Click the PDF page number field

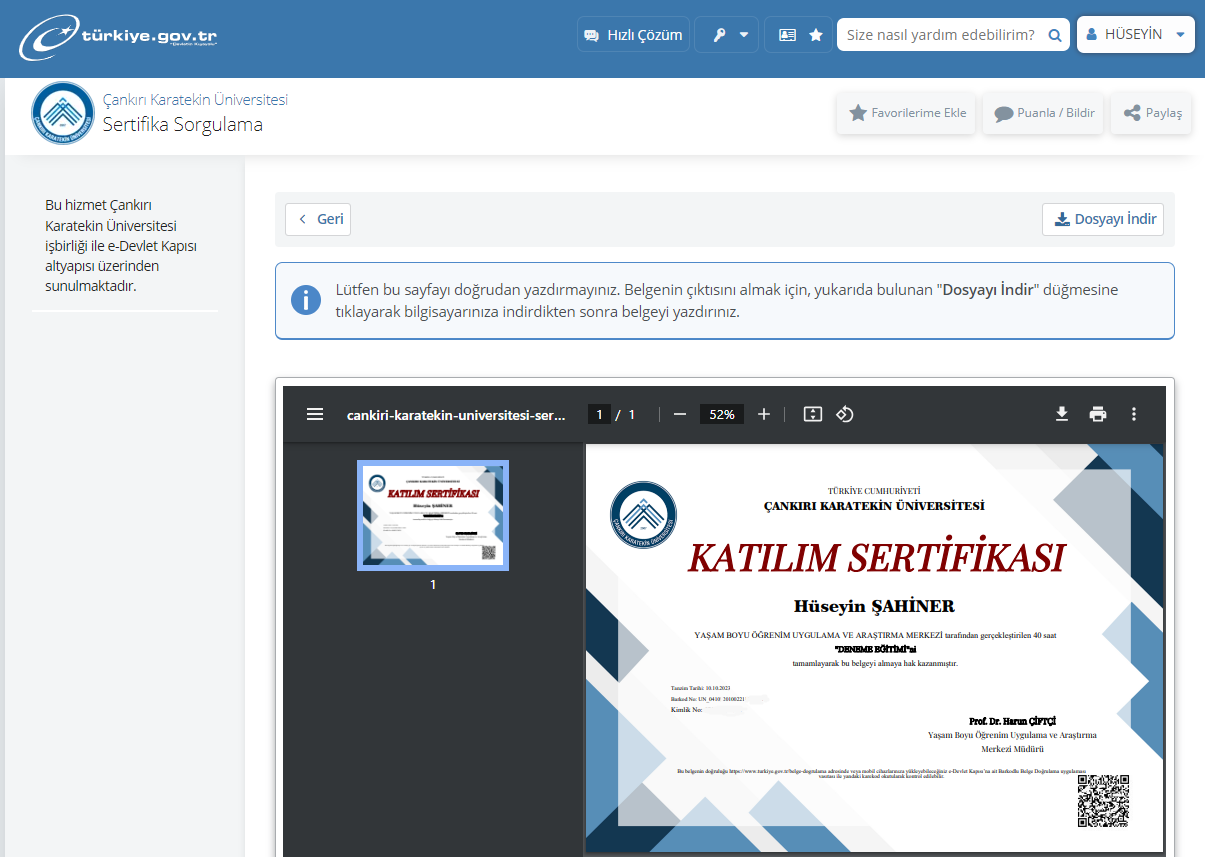[599, 414]
